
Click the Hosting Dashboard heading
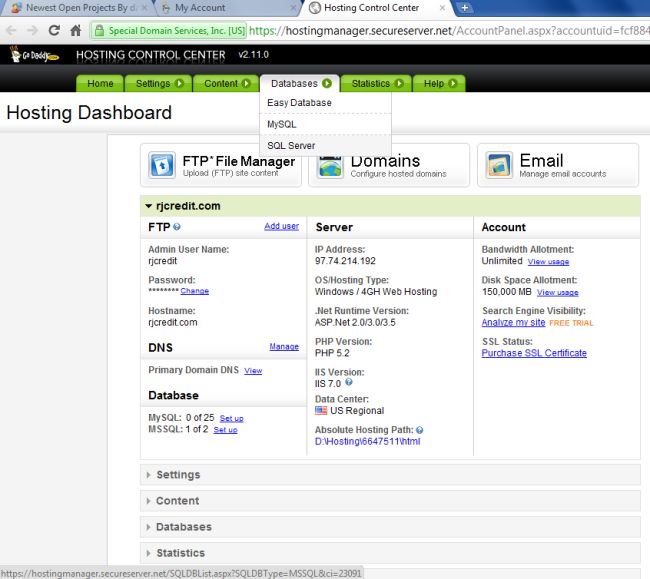pos(89,113)
